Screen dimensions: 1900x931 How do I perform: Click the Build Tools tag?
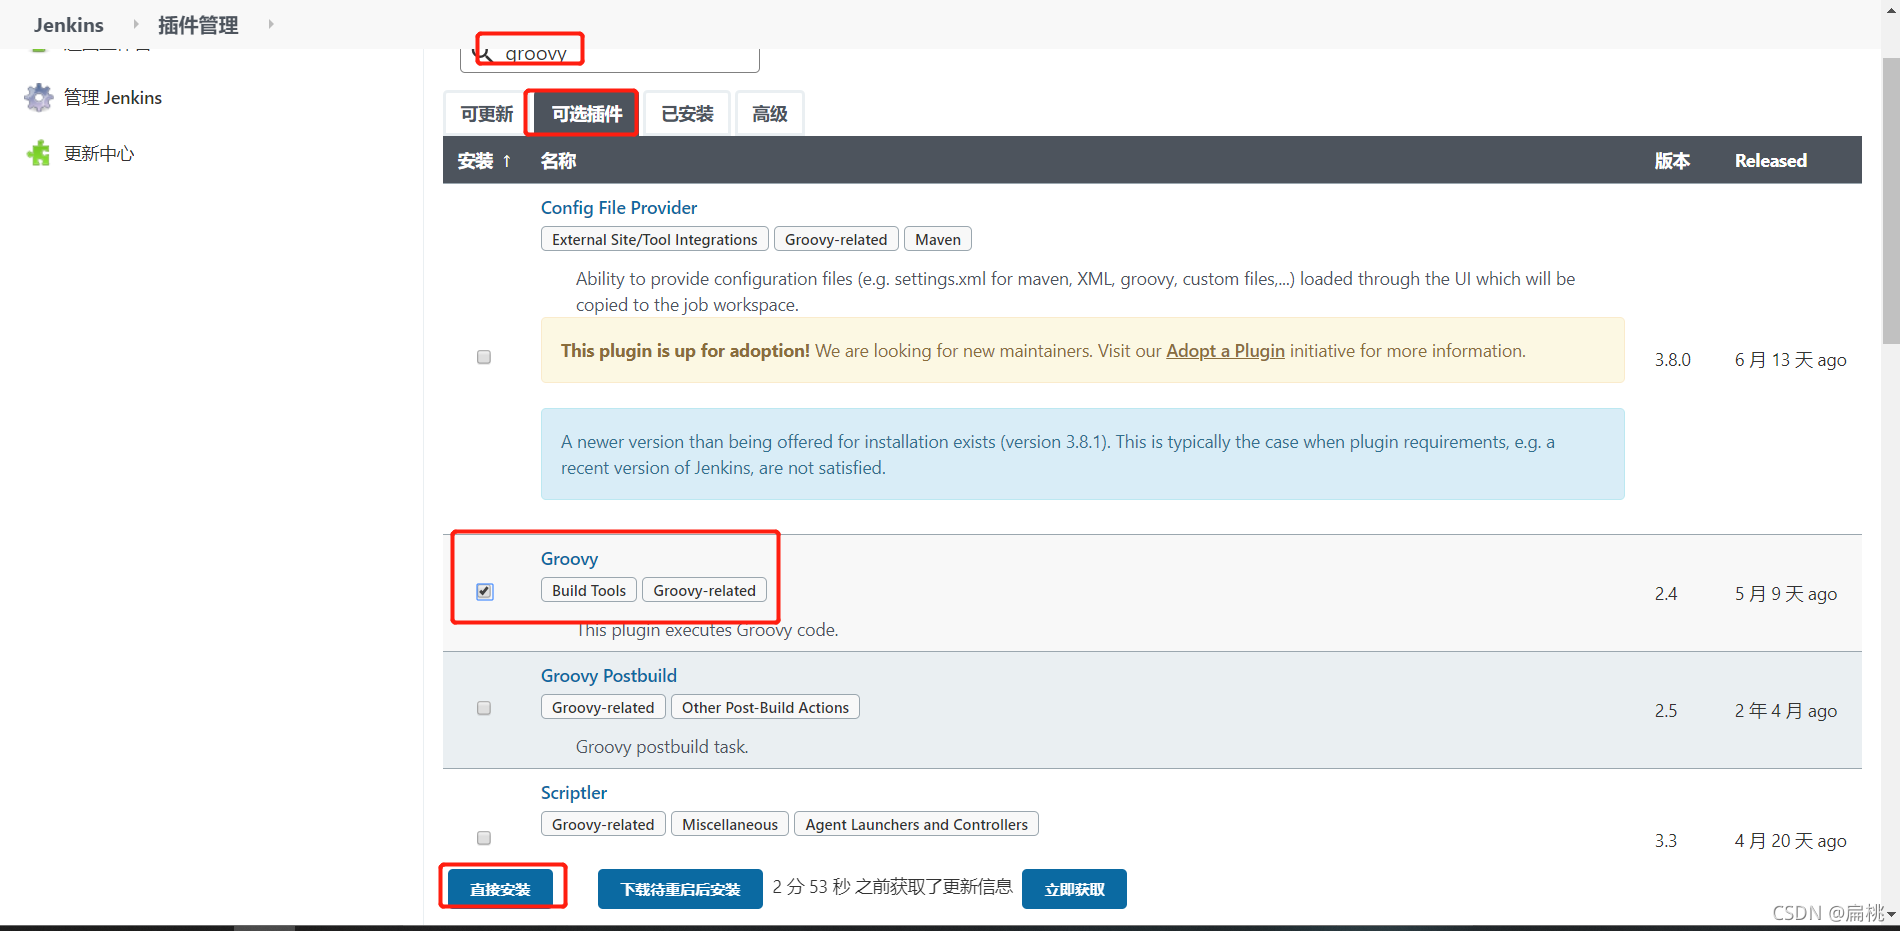(x=589, y=590)
